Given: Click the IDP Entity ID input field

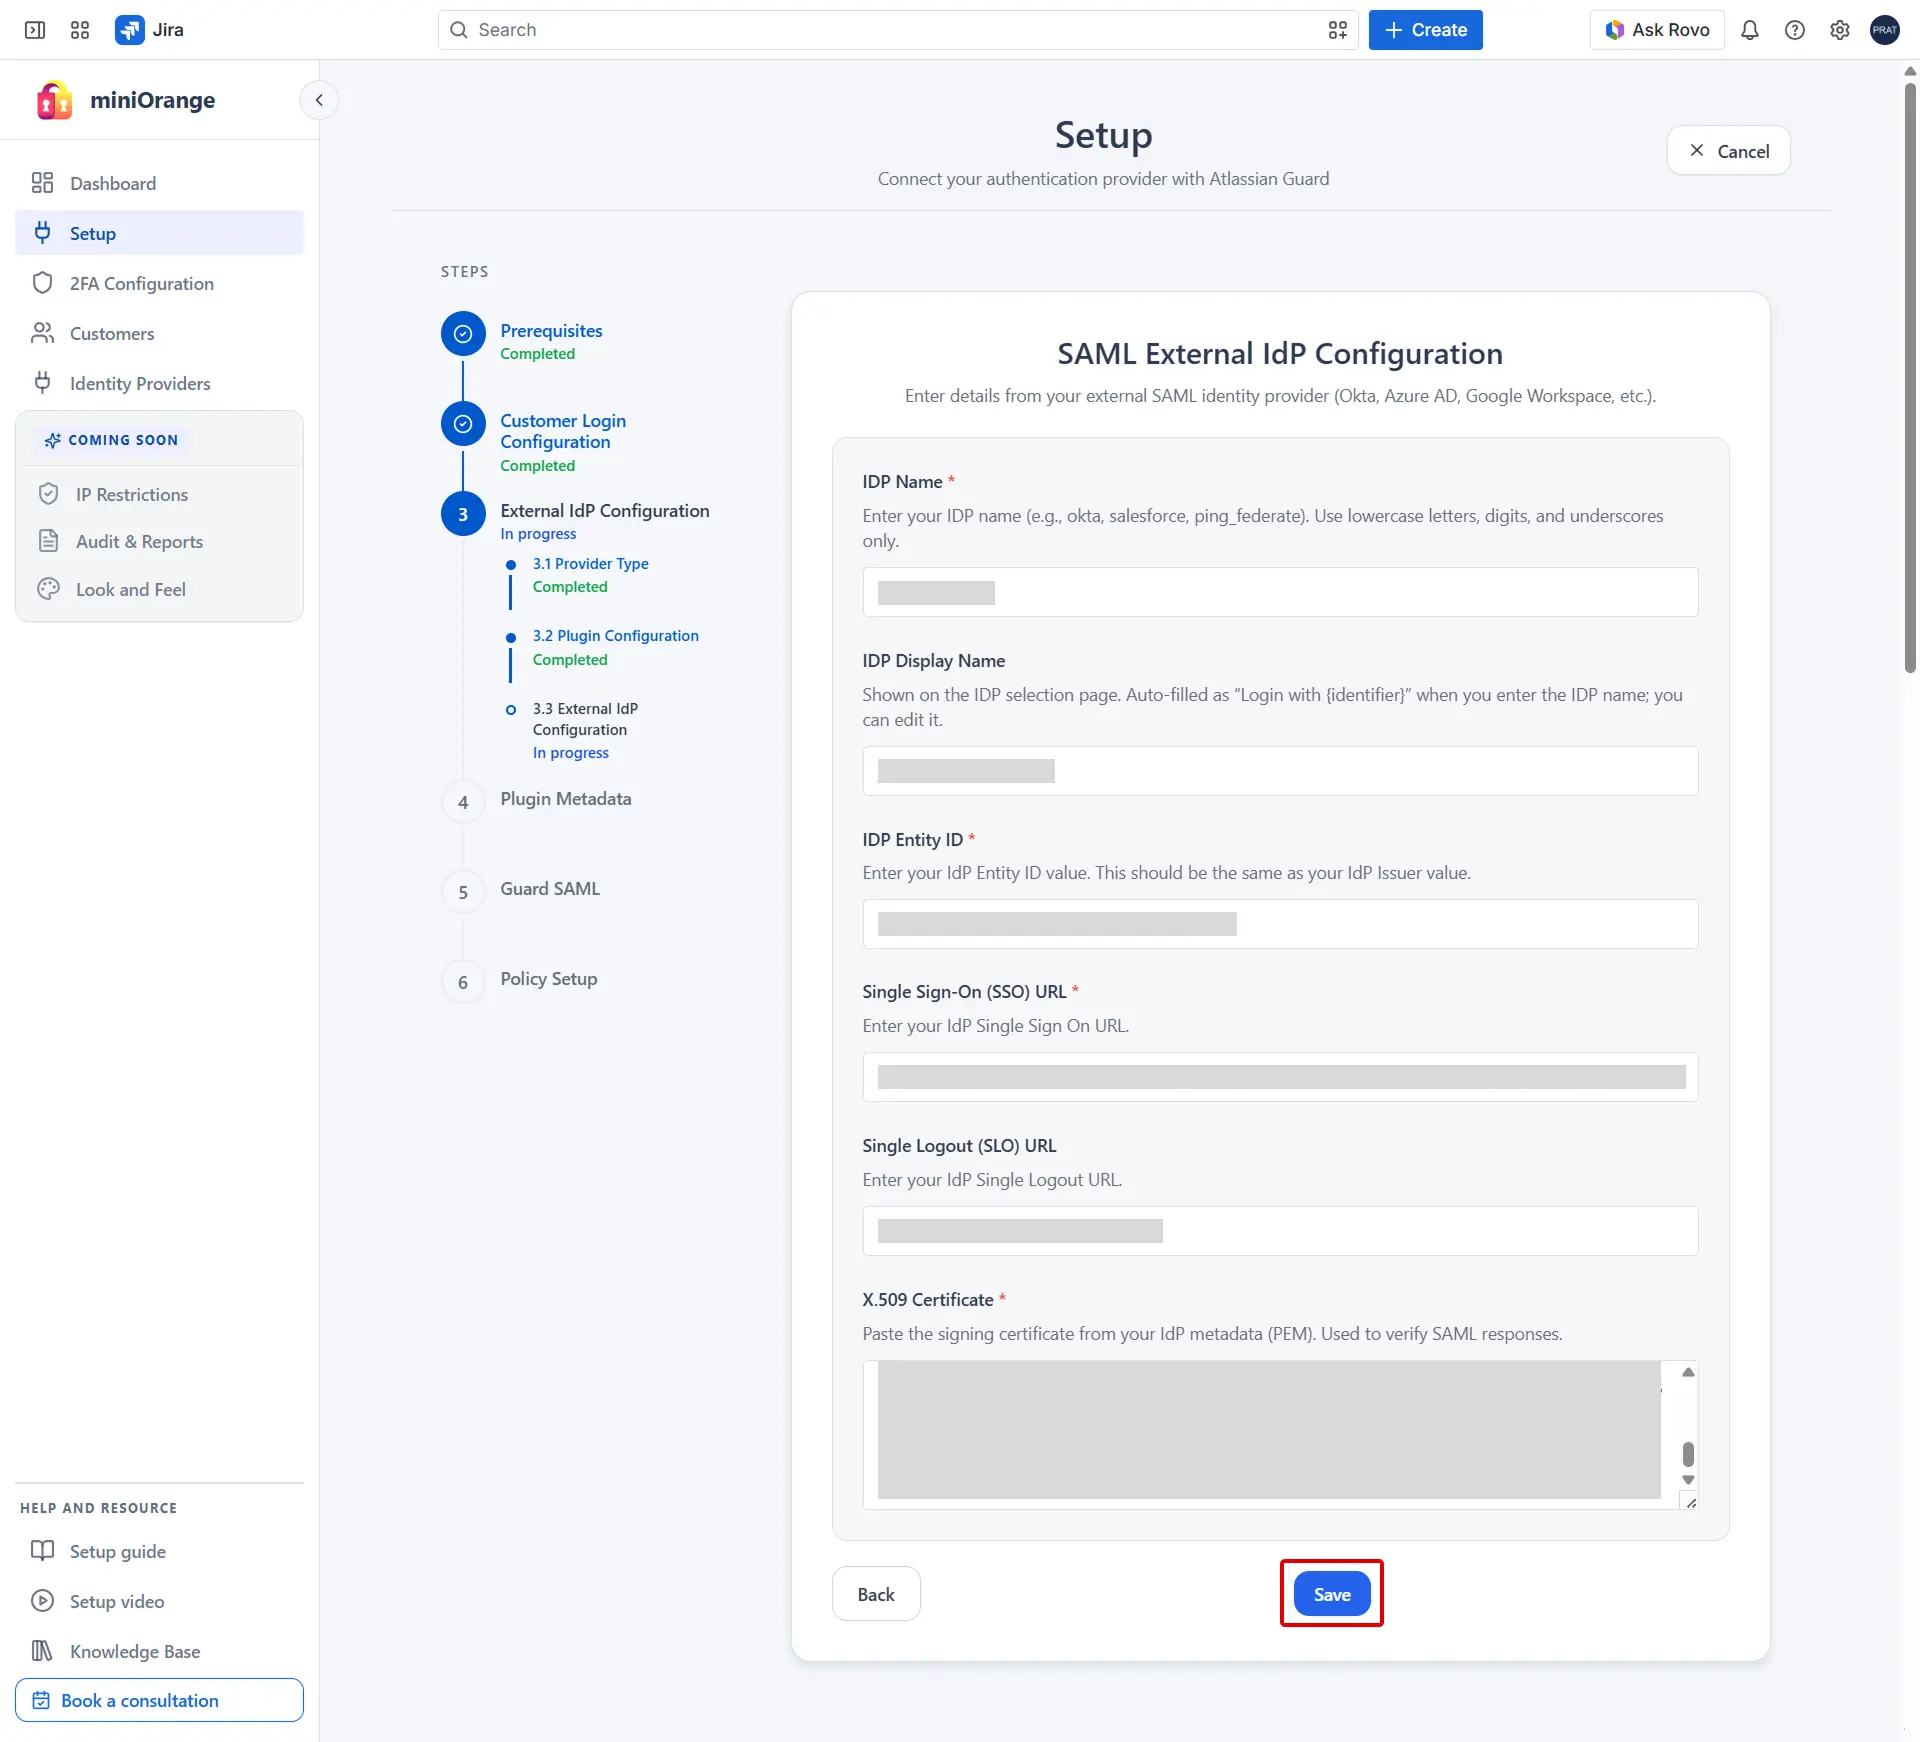Looking at the screenshot, I should pos(1280,924).
